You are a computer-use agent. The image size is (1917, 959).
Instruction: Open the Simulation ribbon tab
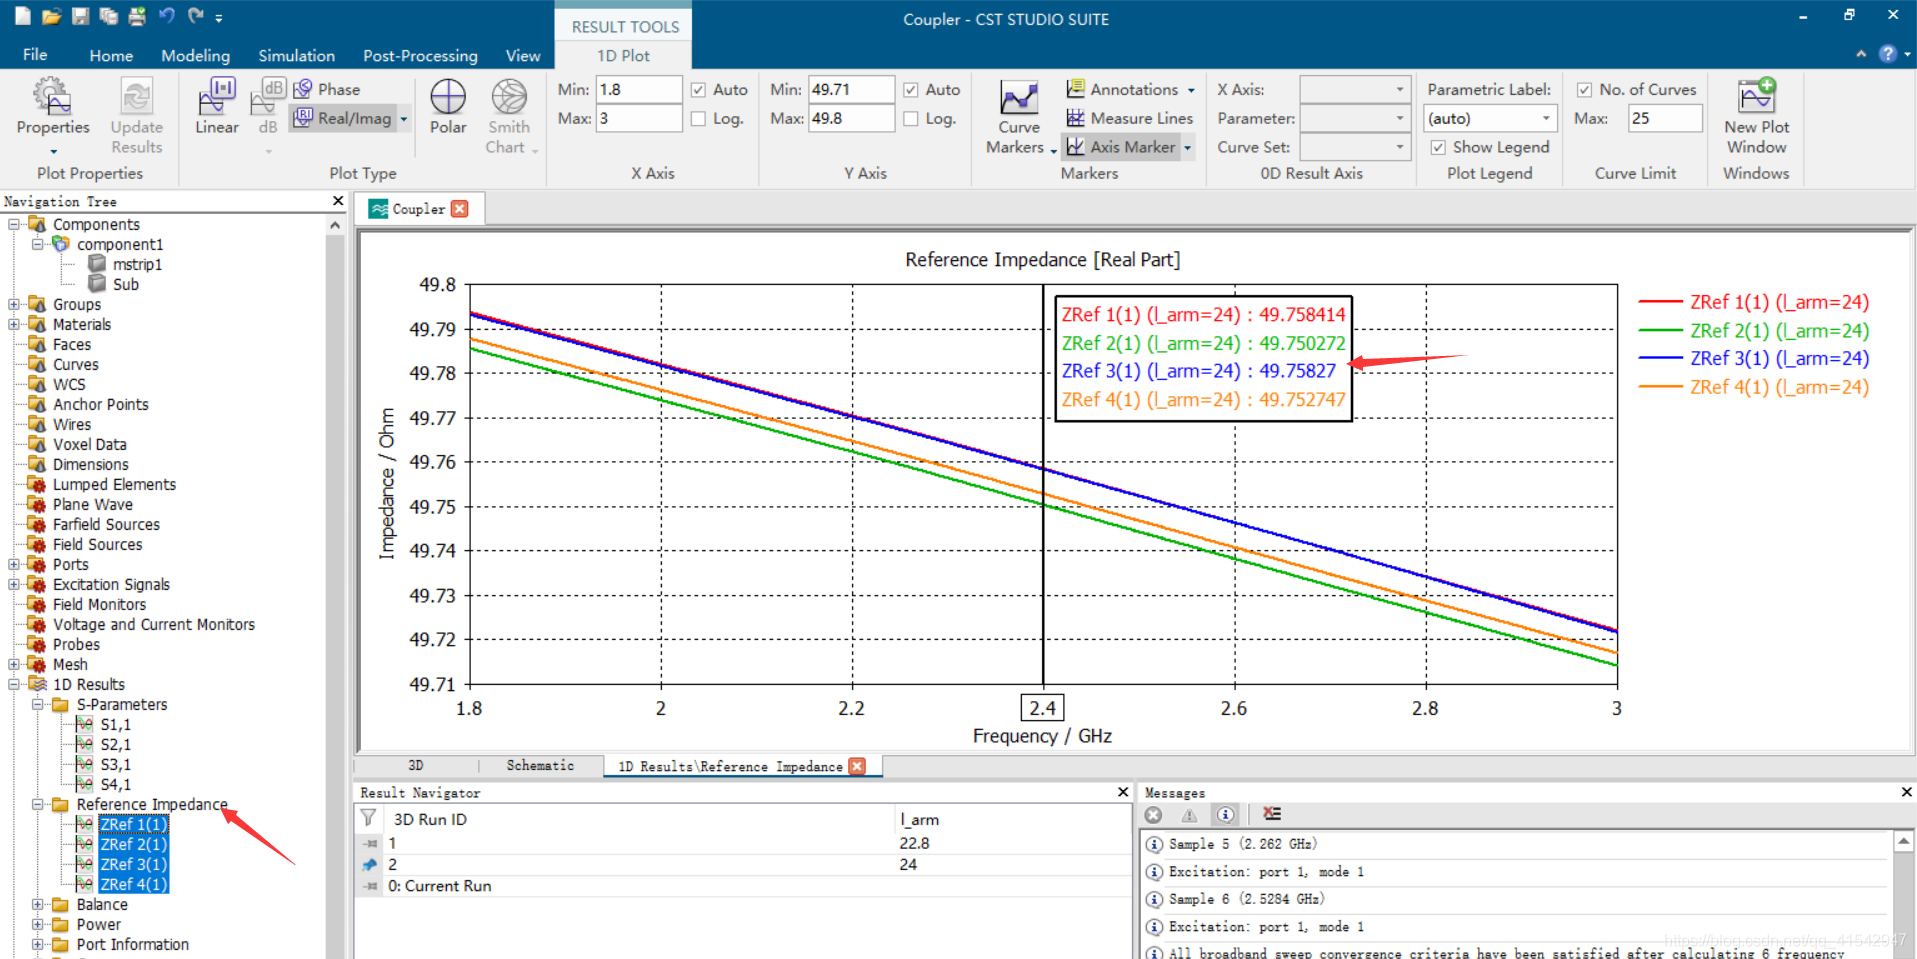point(296,55)
